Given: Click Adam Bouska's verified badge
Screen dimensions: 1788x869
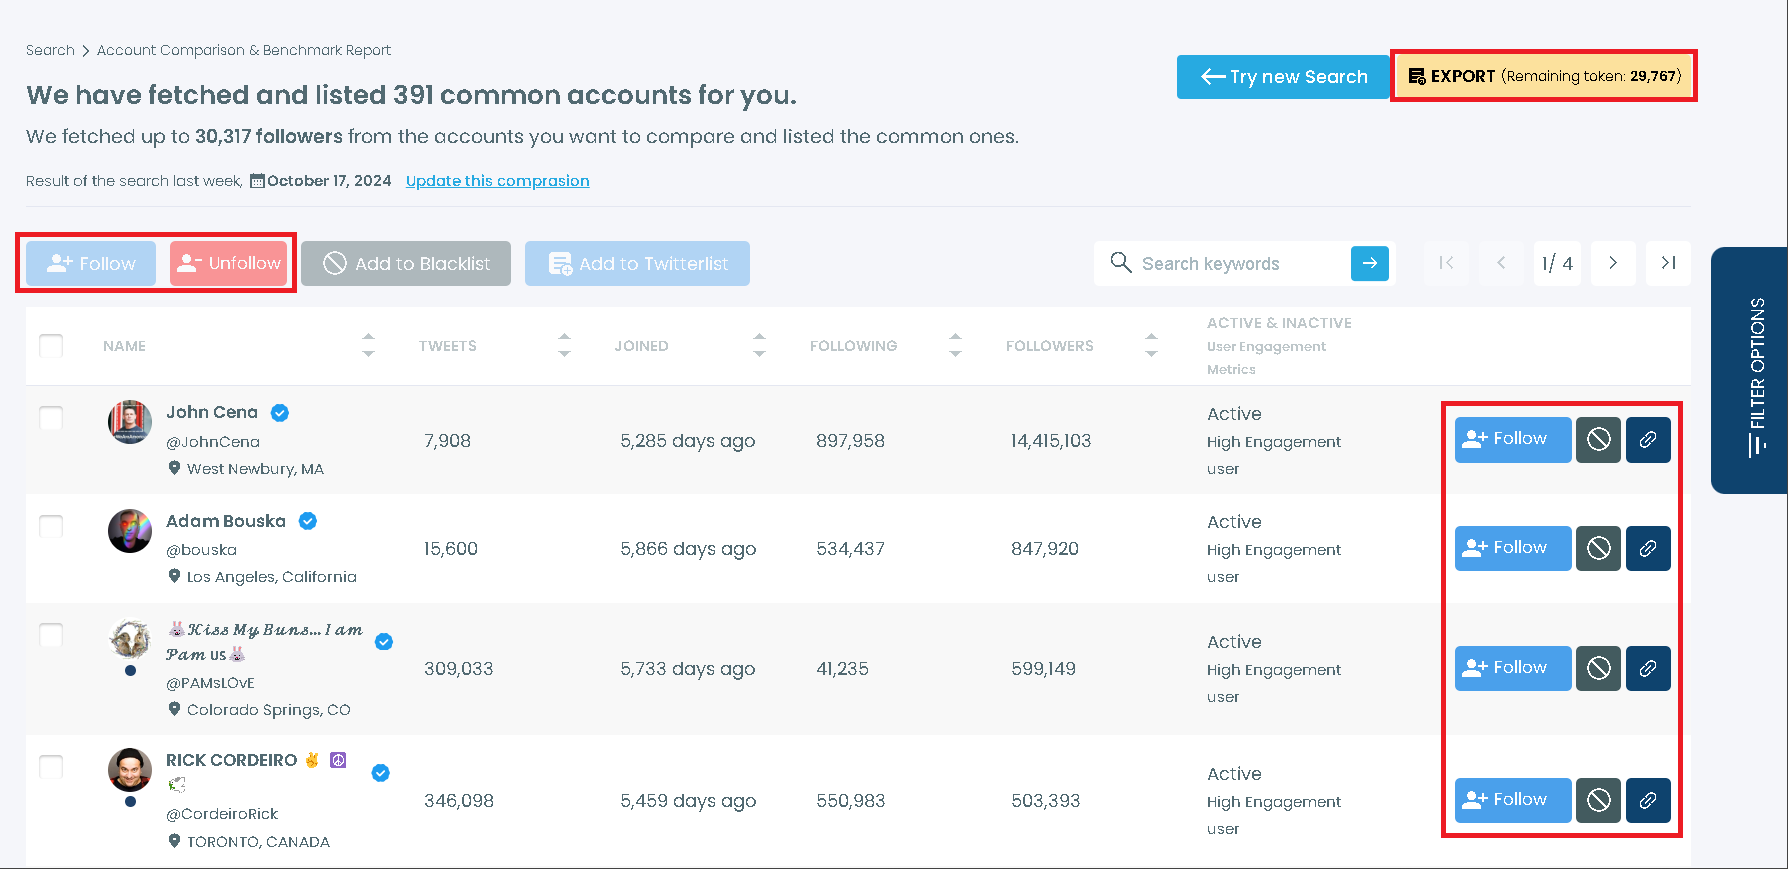Looking at the screenshot, I should coord(308,521).
